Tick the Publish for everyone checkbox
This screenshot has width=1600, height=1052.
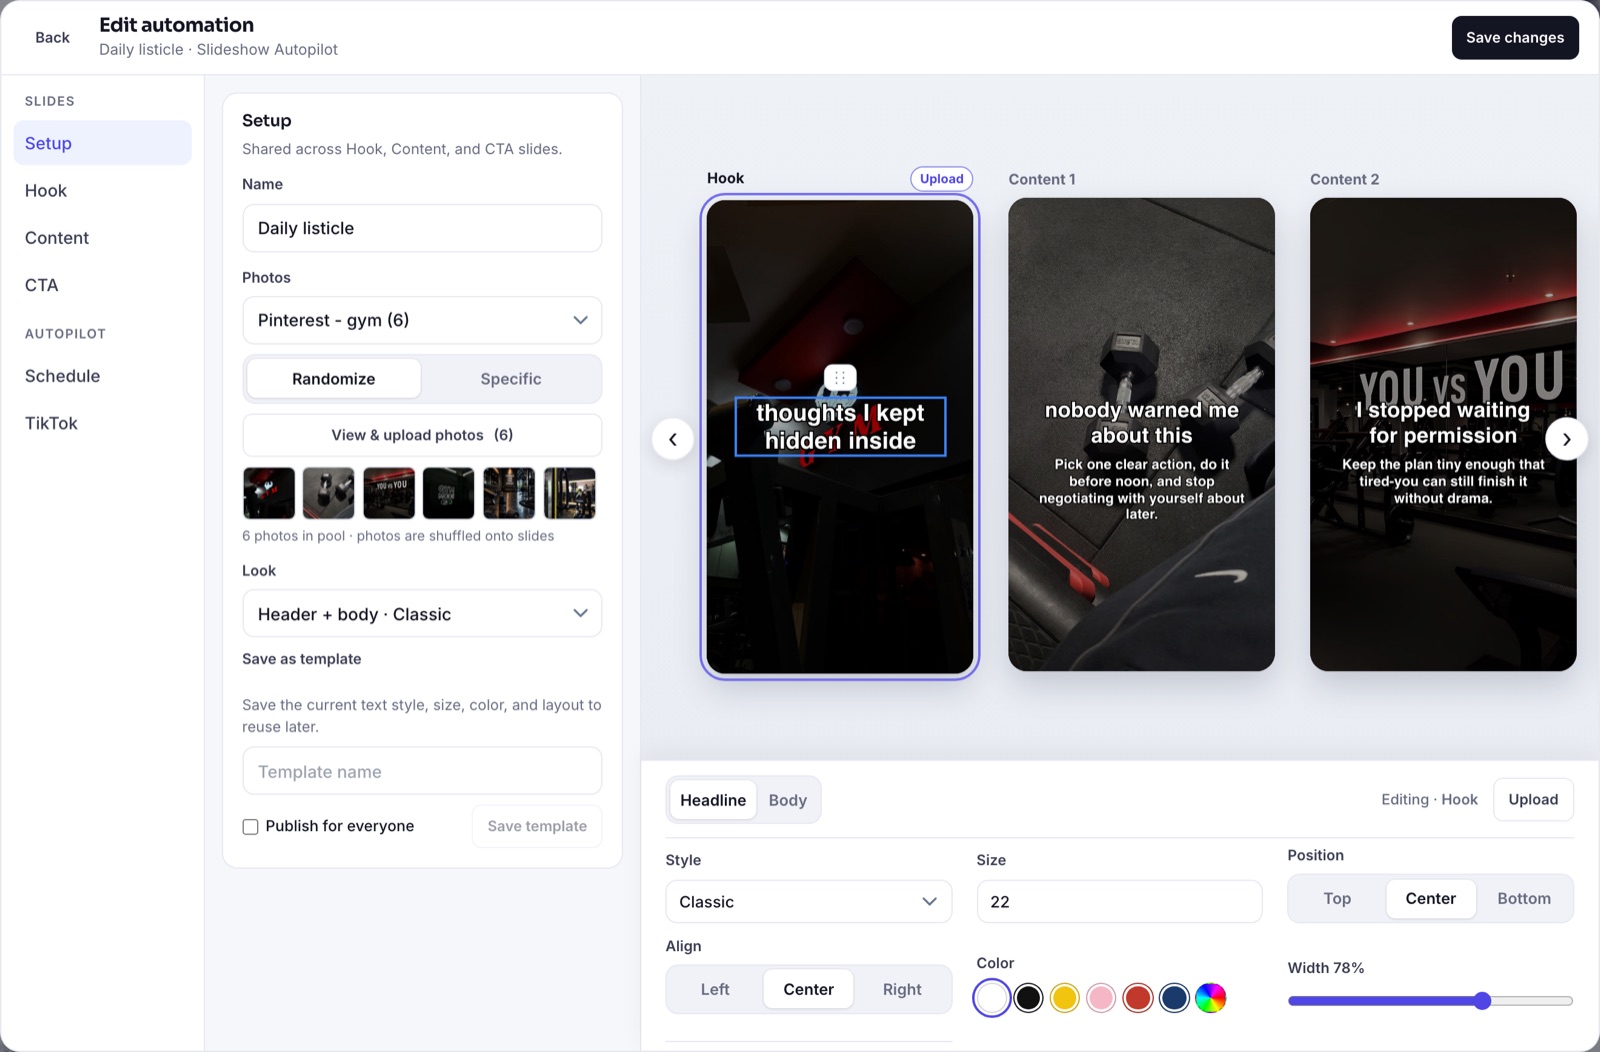pyautogui.click(x=250, y=827)
